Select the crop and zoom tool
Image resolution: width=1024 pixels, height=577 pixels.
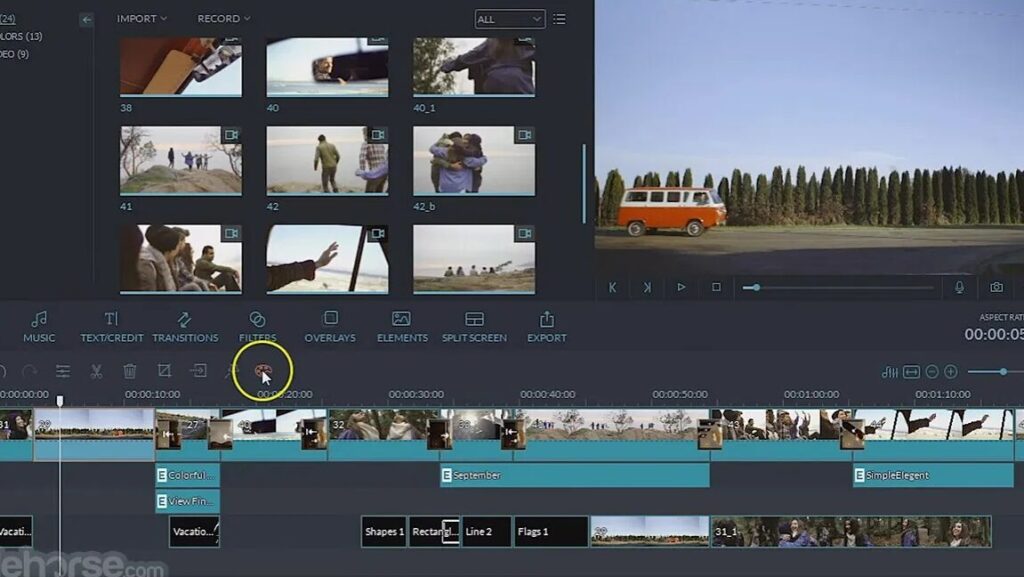click(x=164, y=371)
